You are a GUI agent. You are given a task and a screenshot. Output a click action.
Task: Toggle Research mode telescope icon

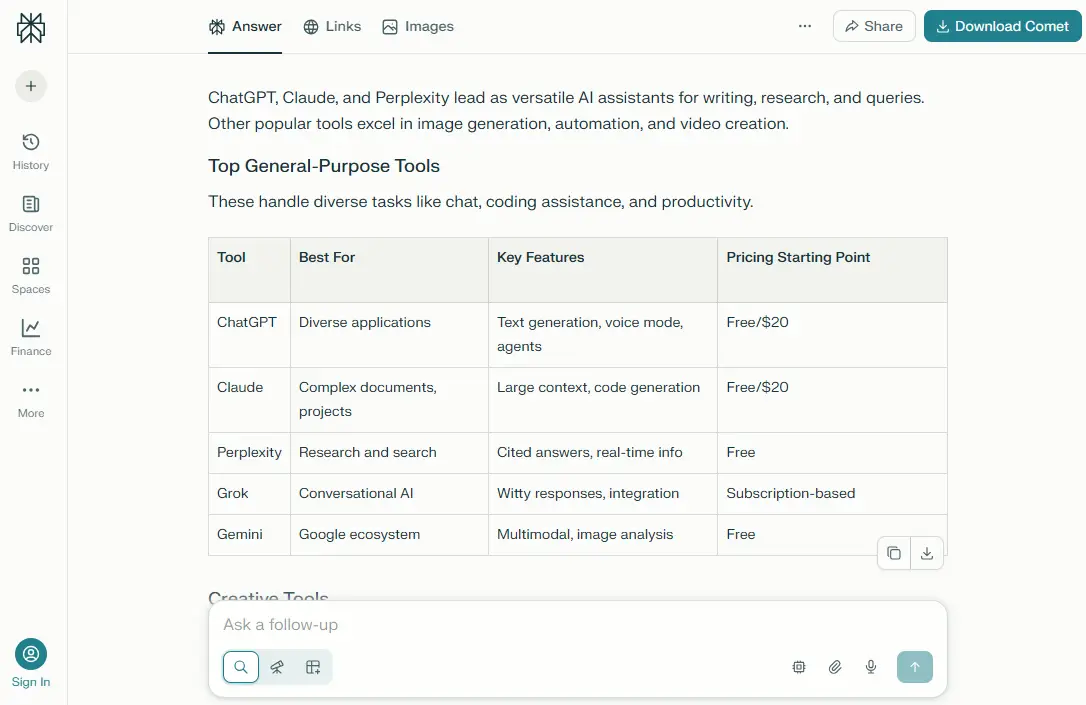[277, 667]
